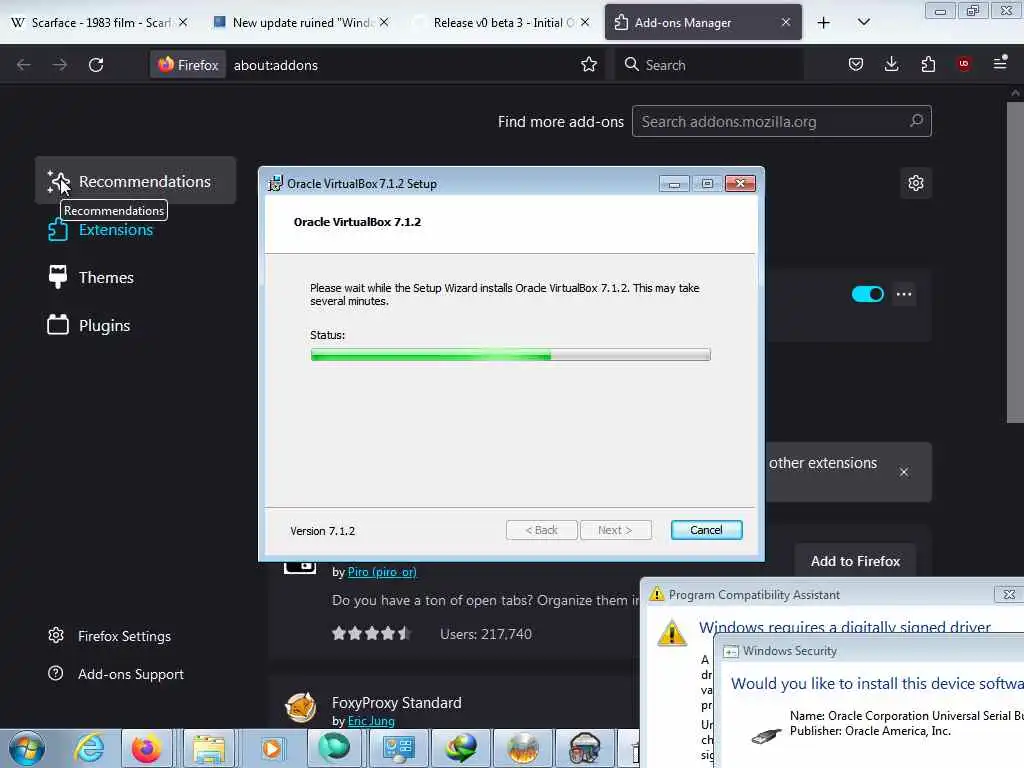Screen dimensions: 1024x768
Task: Open Windows Media Player from taskbar
Action: click(271, 748)
